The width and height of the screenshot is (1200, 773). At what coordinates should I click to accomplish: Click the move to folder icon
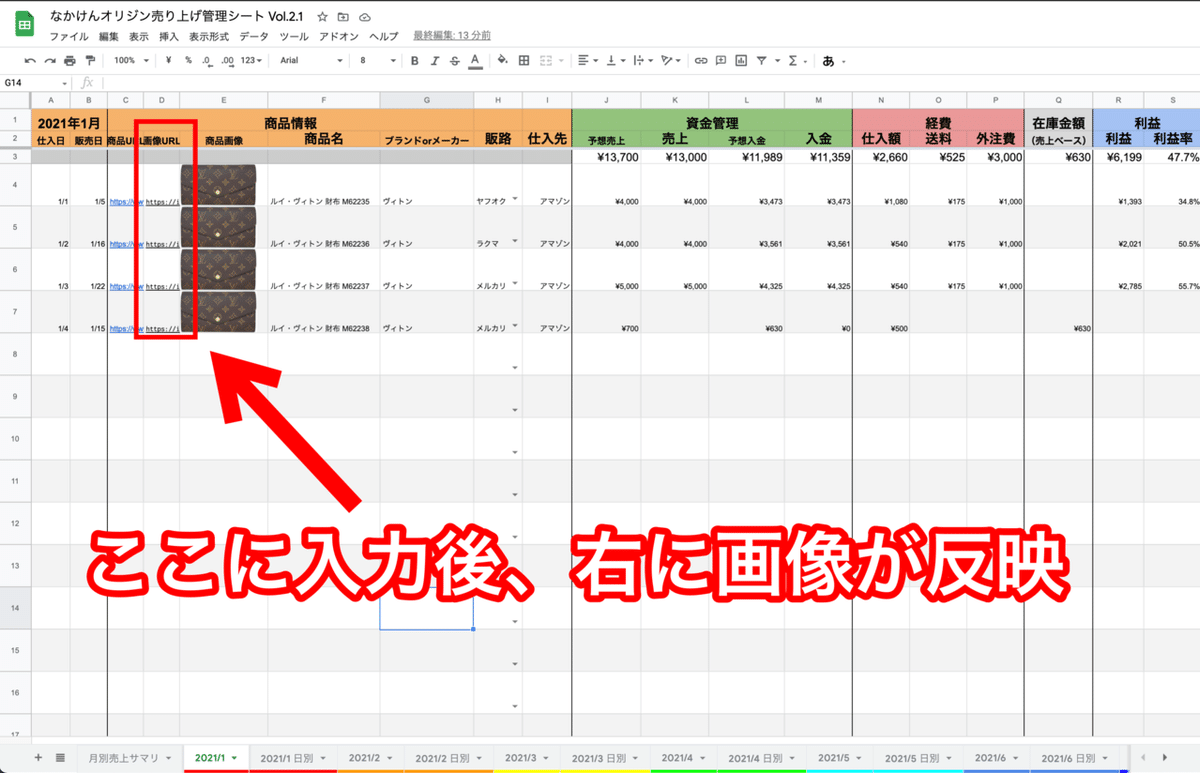343,17
